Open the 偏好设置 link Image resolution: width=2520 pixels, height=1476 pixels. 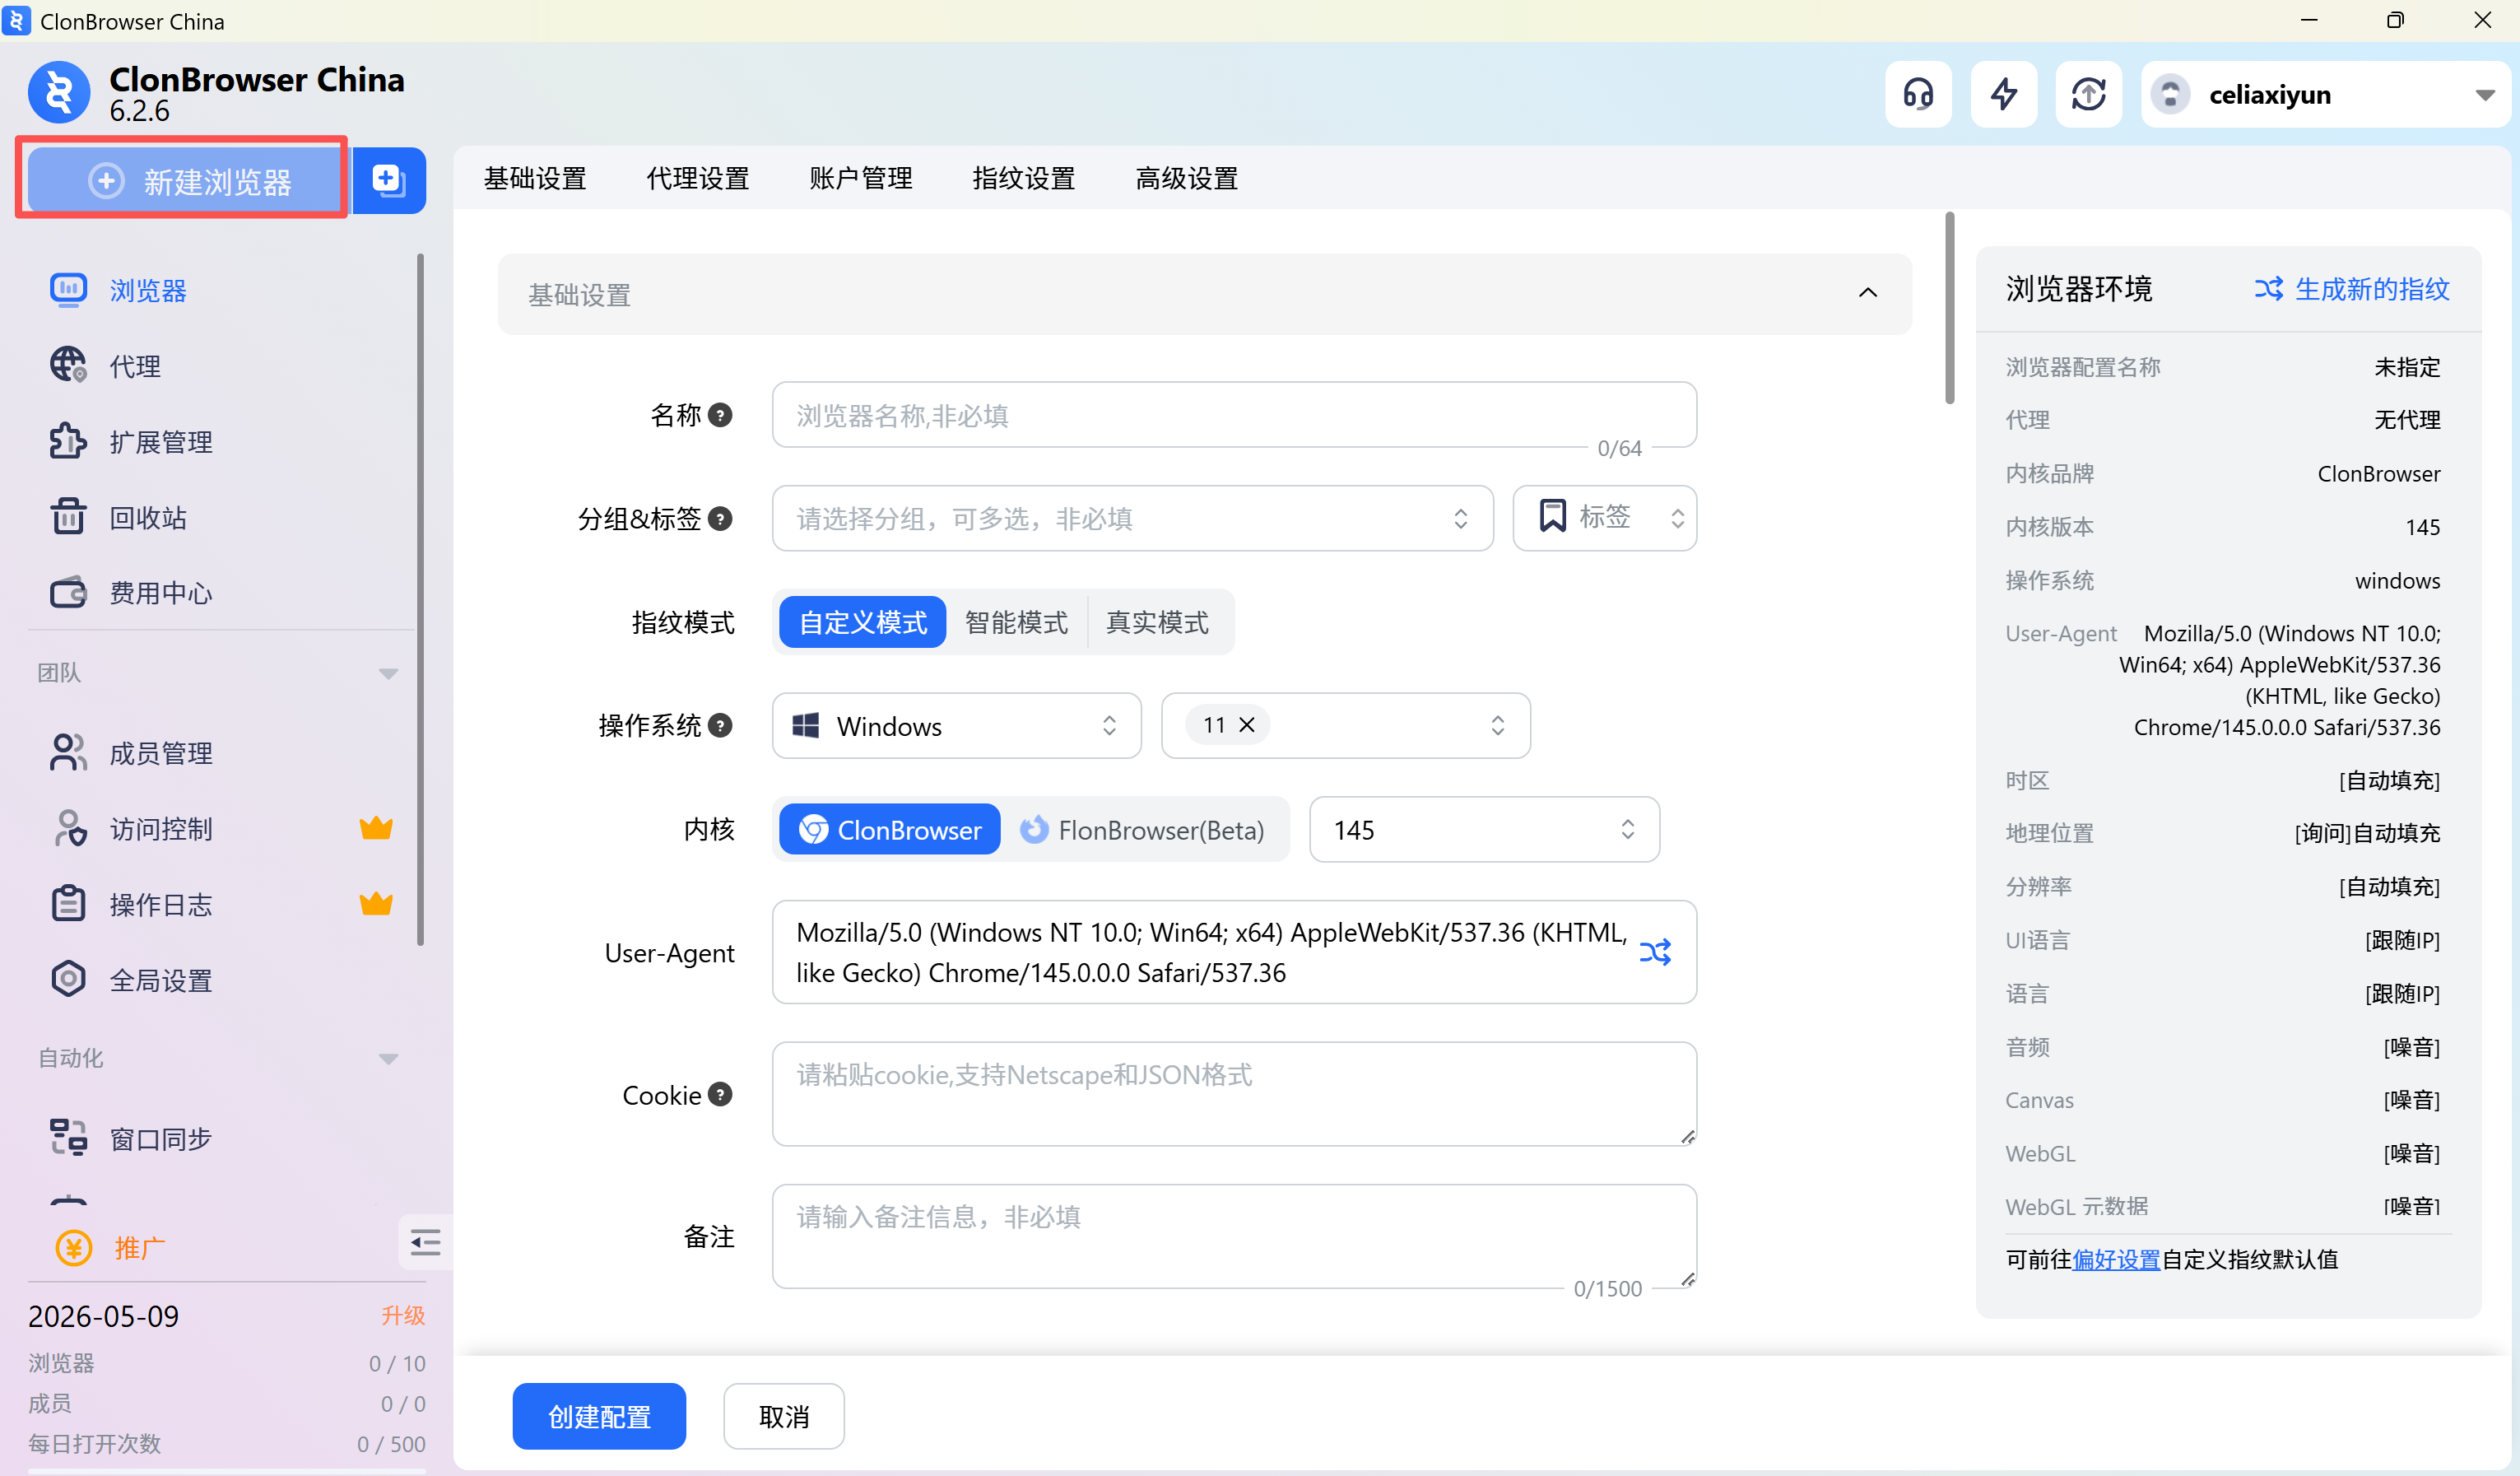click(2116, 1259)
